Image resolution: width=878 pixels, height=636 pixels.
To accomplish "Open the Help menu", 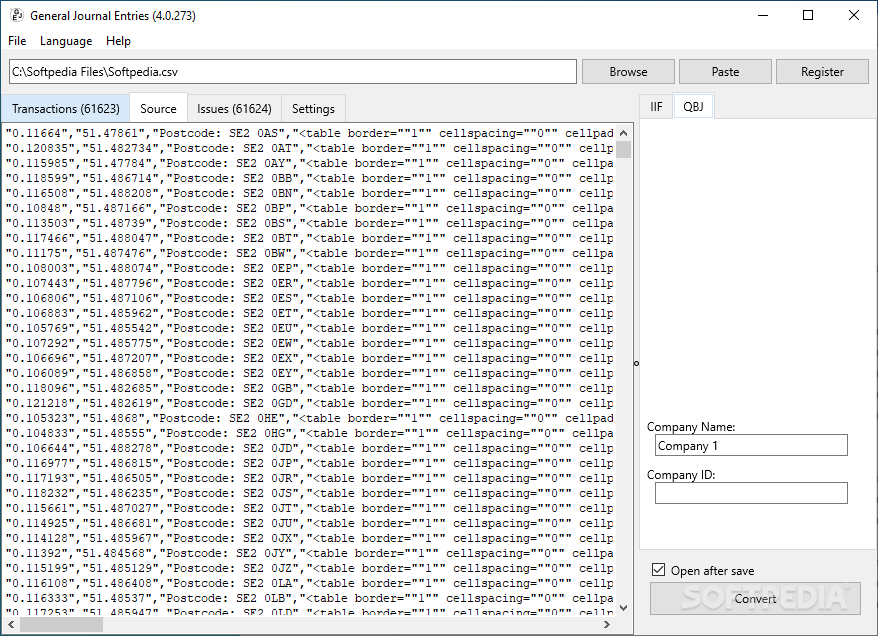I will [x=118, y=41].
